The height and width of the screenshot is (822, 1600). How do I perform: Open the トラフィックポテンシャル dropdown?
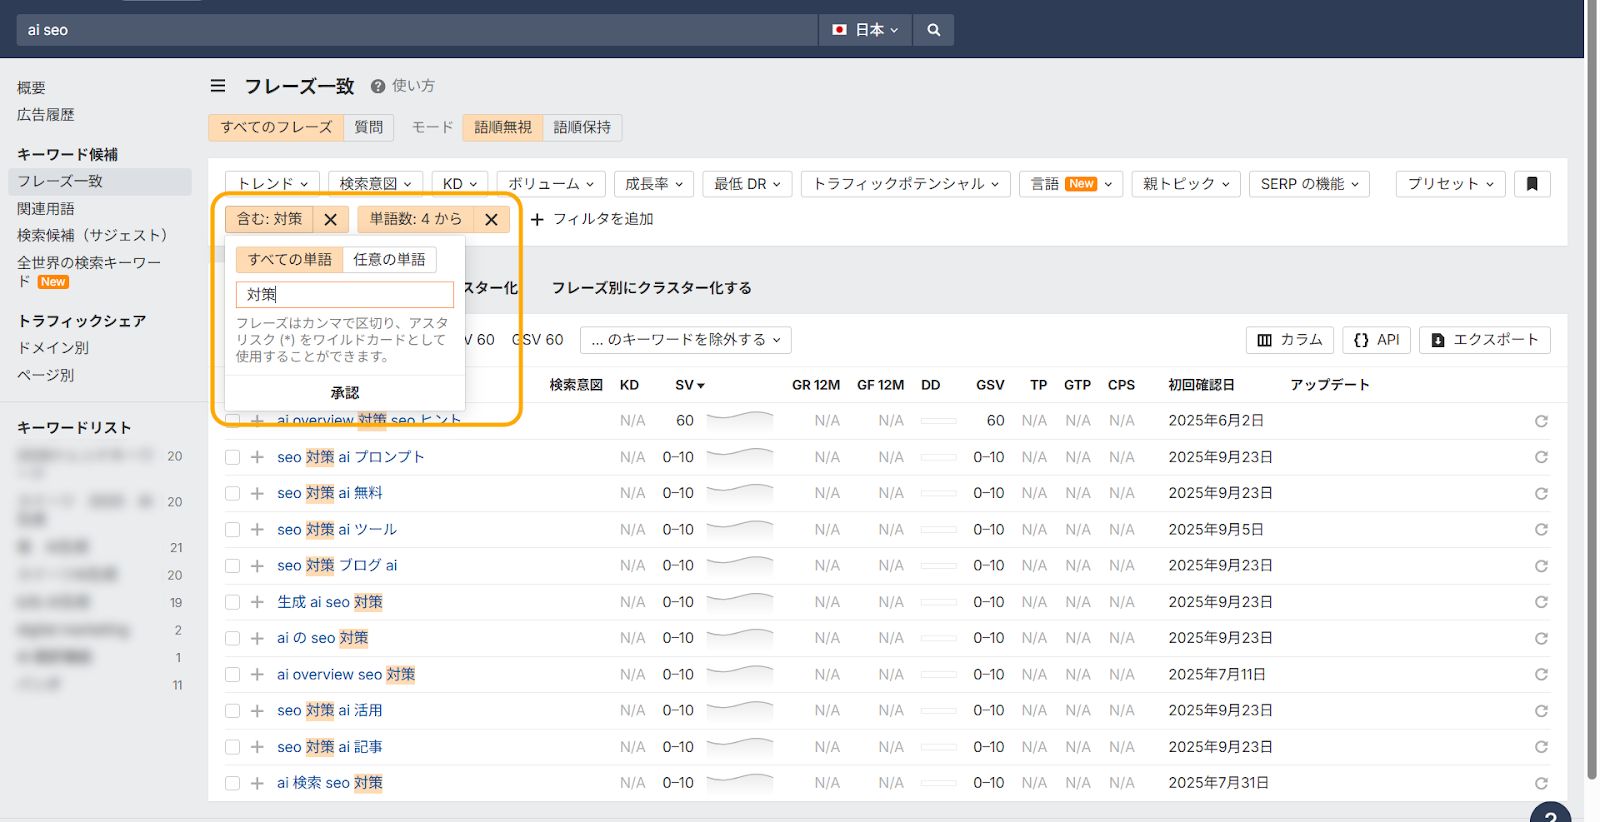point(906,184)
